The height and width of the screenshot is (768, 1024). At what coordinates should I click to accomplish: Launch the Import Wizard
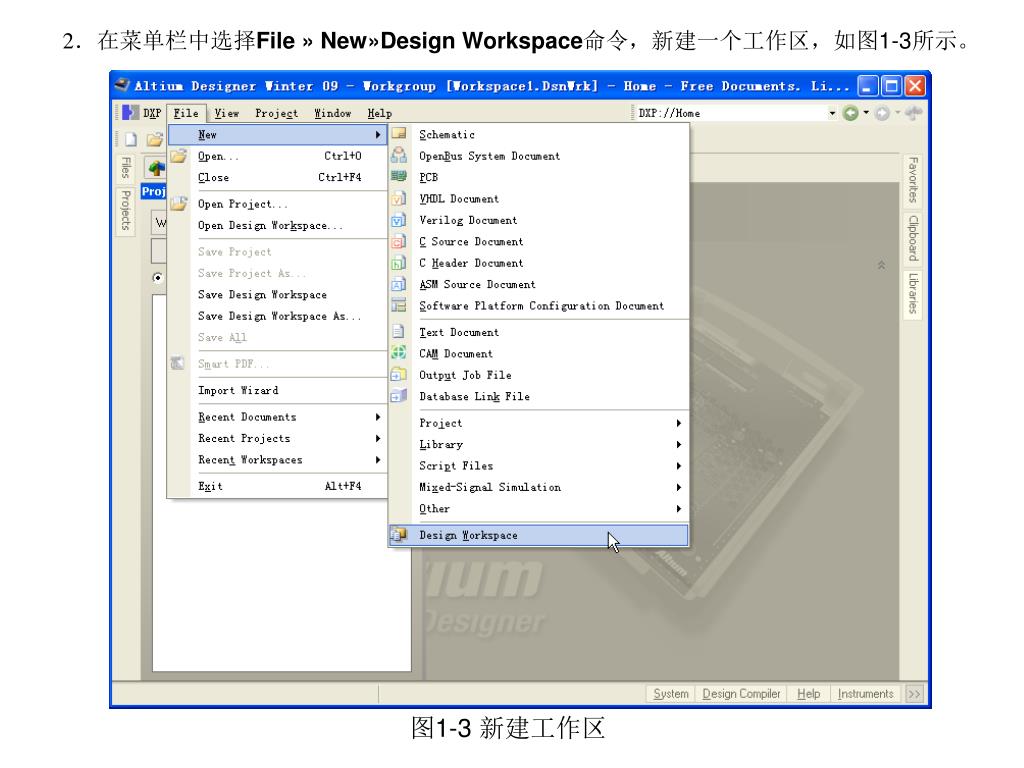[278, 391]
